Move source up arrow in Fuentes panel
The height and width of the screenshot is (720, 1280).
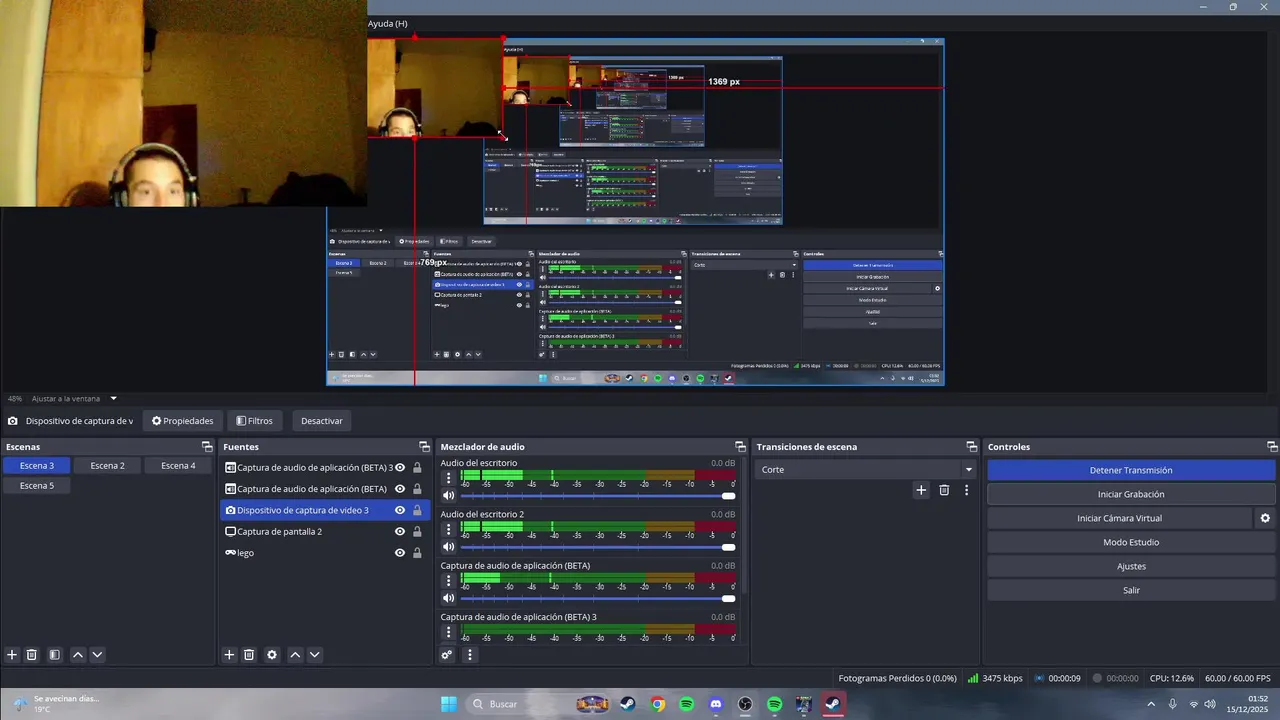[x=295, y=655]
